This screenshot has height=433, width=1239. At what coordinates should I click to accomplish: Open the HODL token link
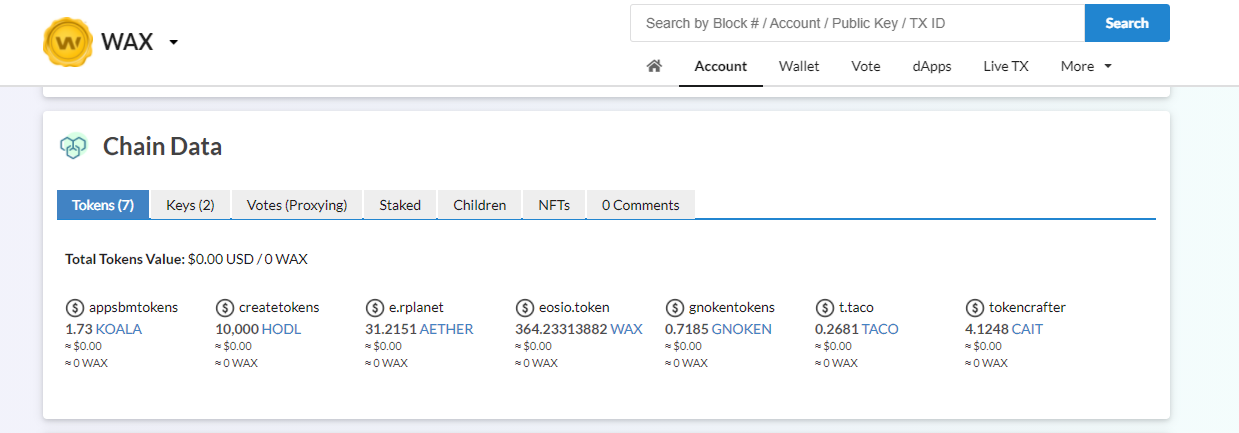281,329
